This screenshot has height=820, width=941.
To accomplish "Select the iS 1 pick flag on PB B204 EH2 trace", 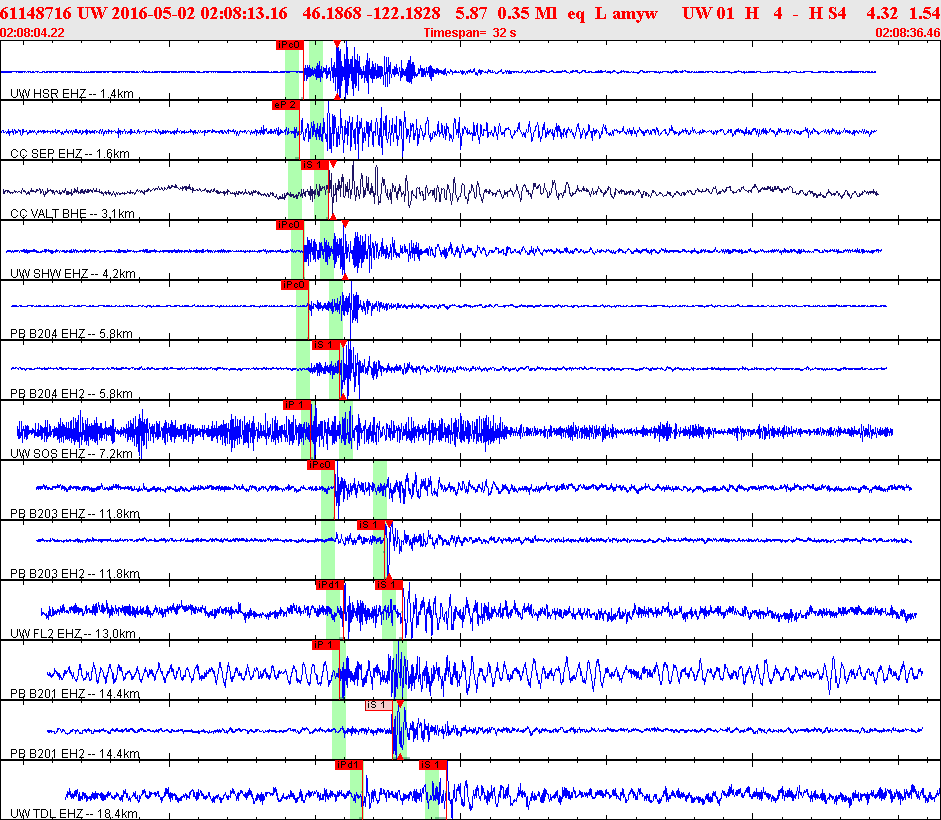I will [x=325, y=345].
